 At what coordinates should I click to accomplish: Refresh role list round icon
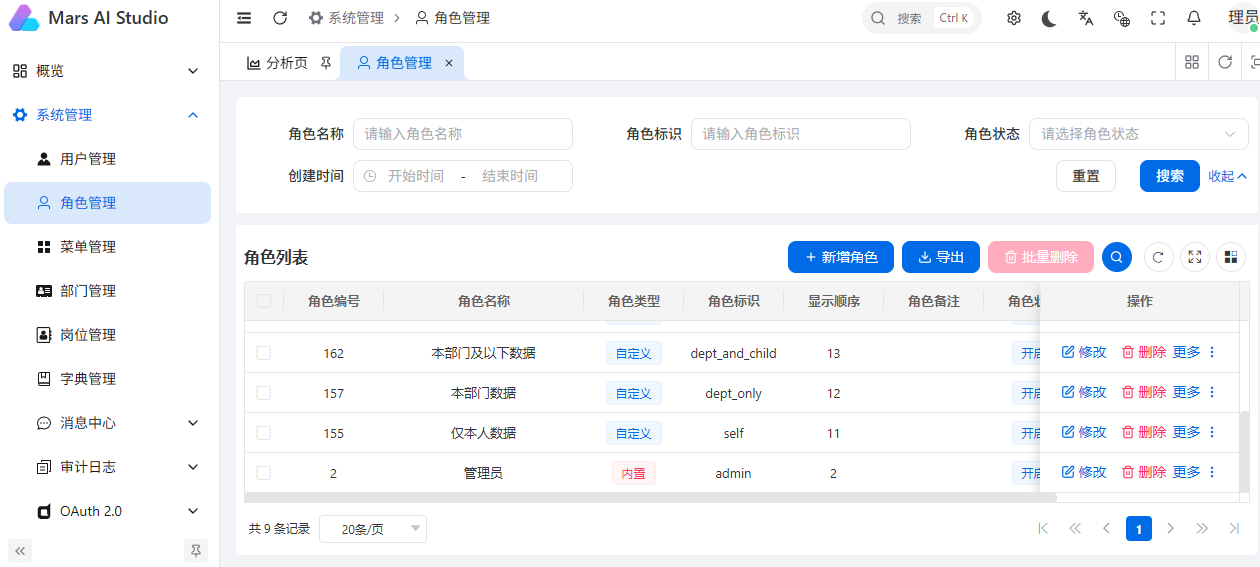1158,257
